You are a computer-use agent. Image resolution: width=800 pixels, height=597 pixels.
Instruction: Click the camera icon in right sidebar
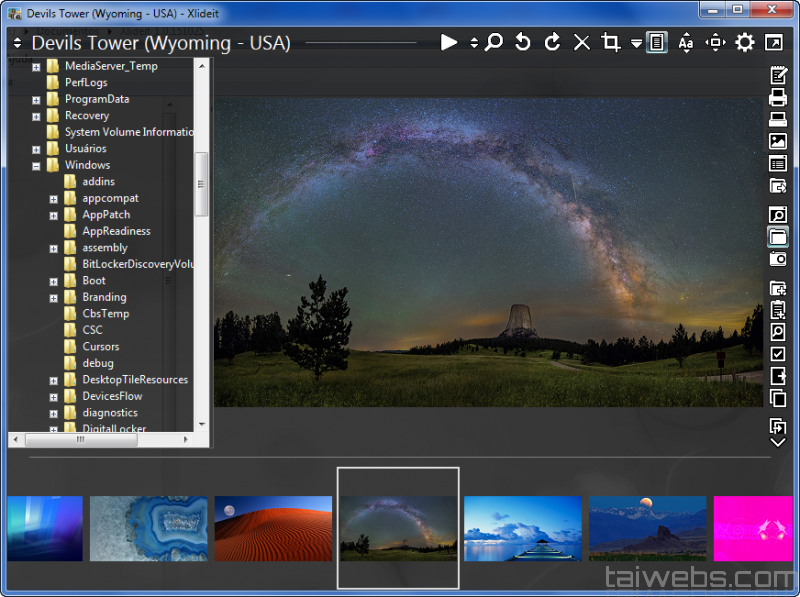click(778, 258)
